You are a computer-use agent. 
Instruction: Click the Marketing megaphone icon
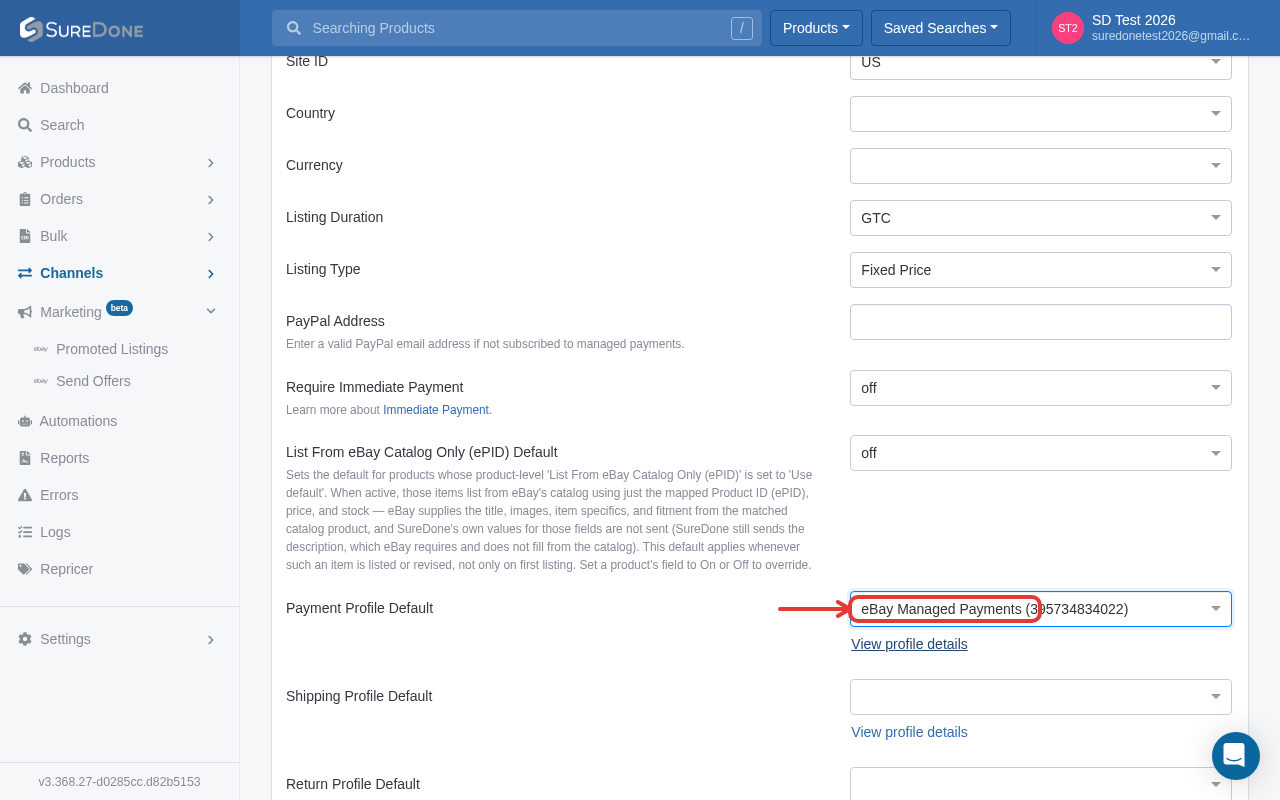[25, 312]
